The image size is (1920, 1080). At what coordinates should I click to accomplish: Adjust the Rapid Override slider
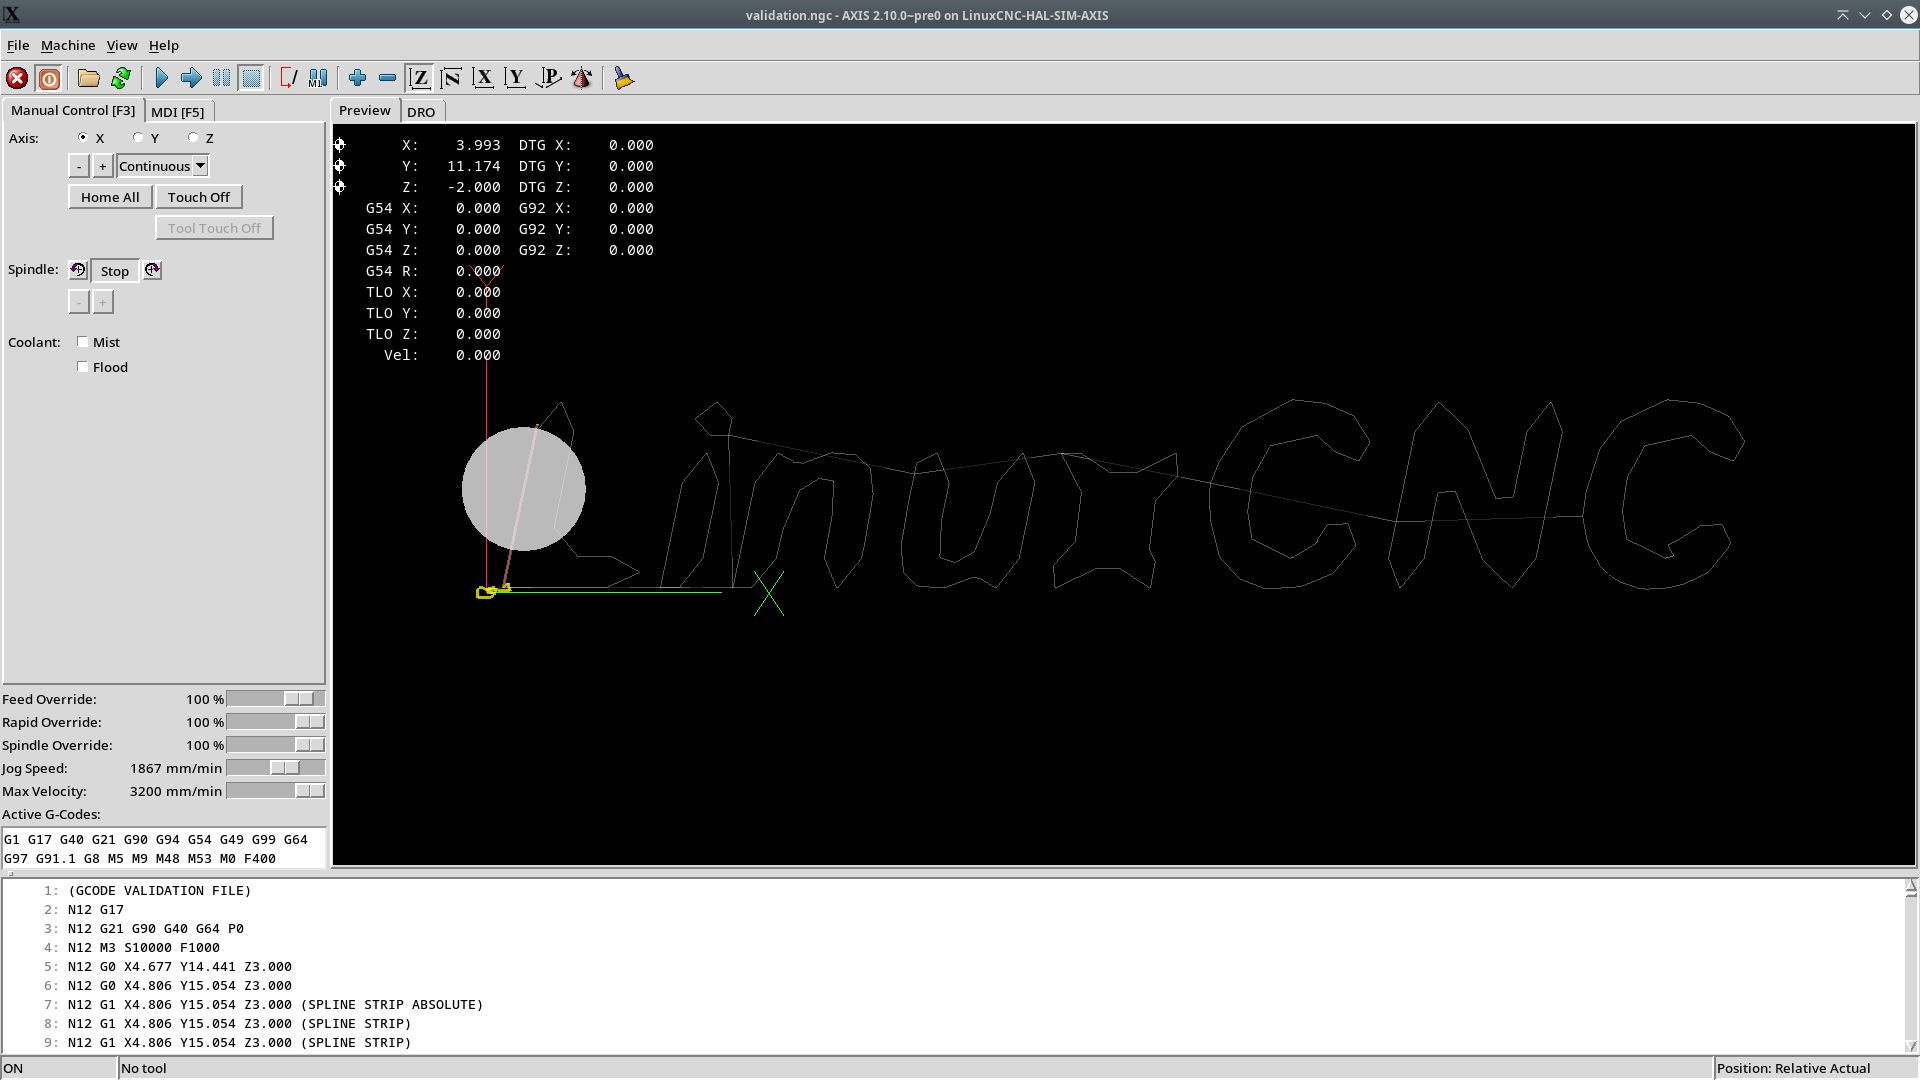(276, 722)
